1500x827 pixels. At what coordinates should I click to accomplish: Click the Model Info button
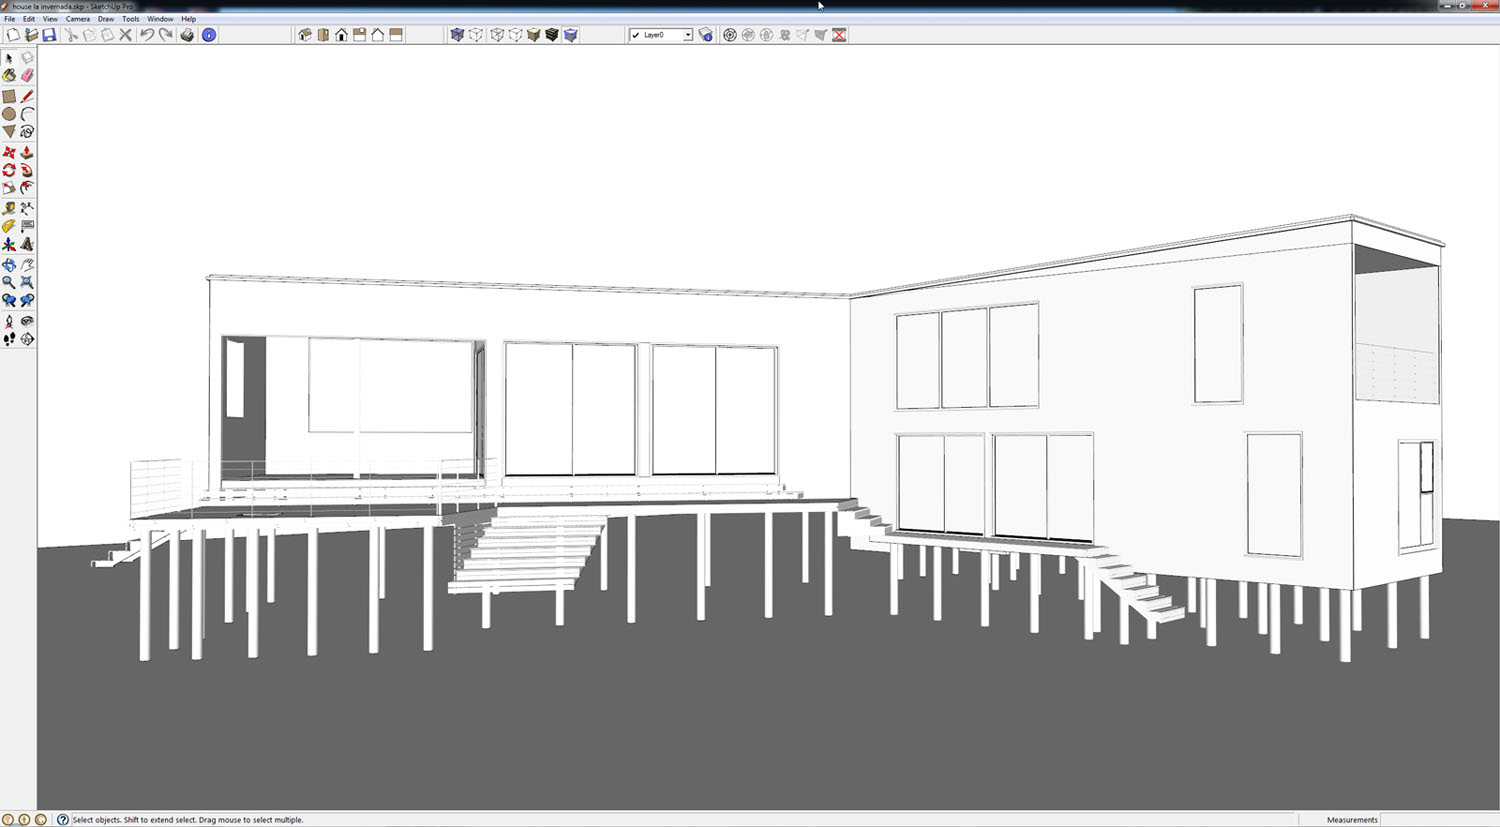209,35
